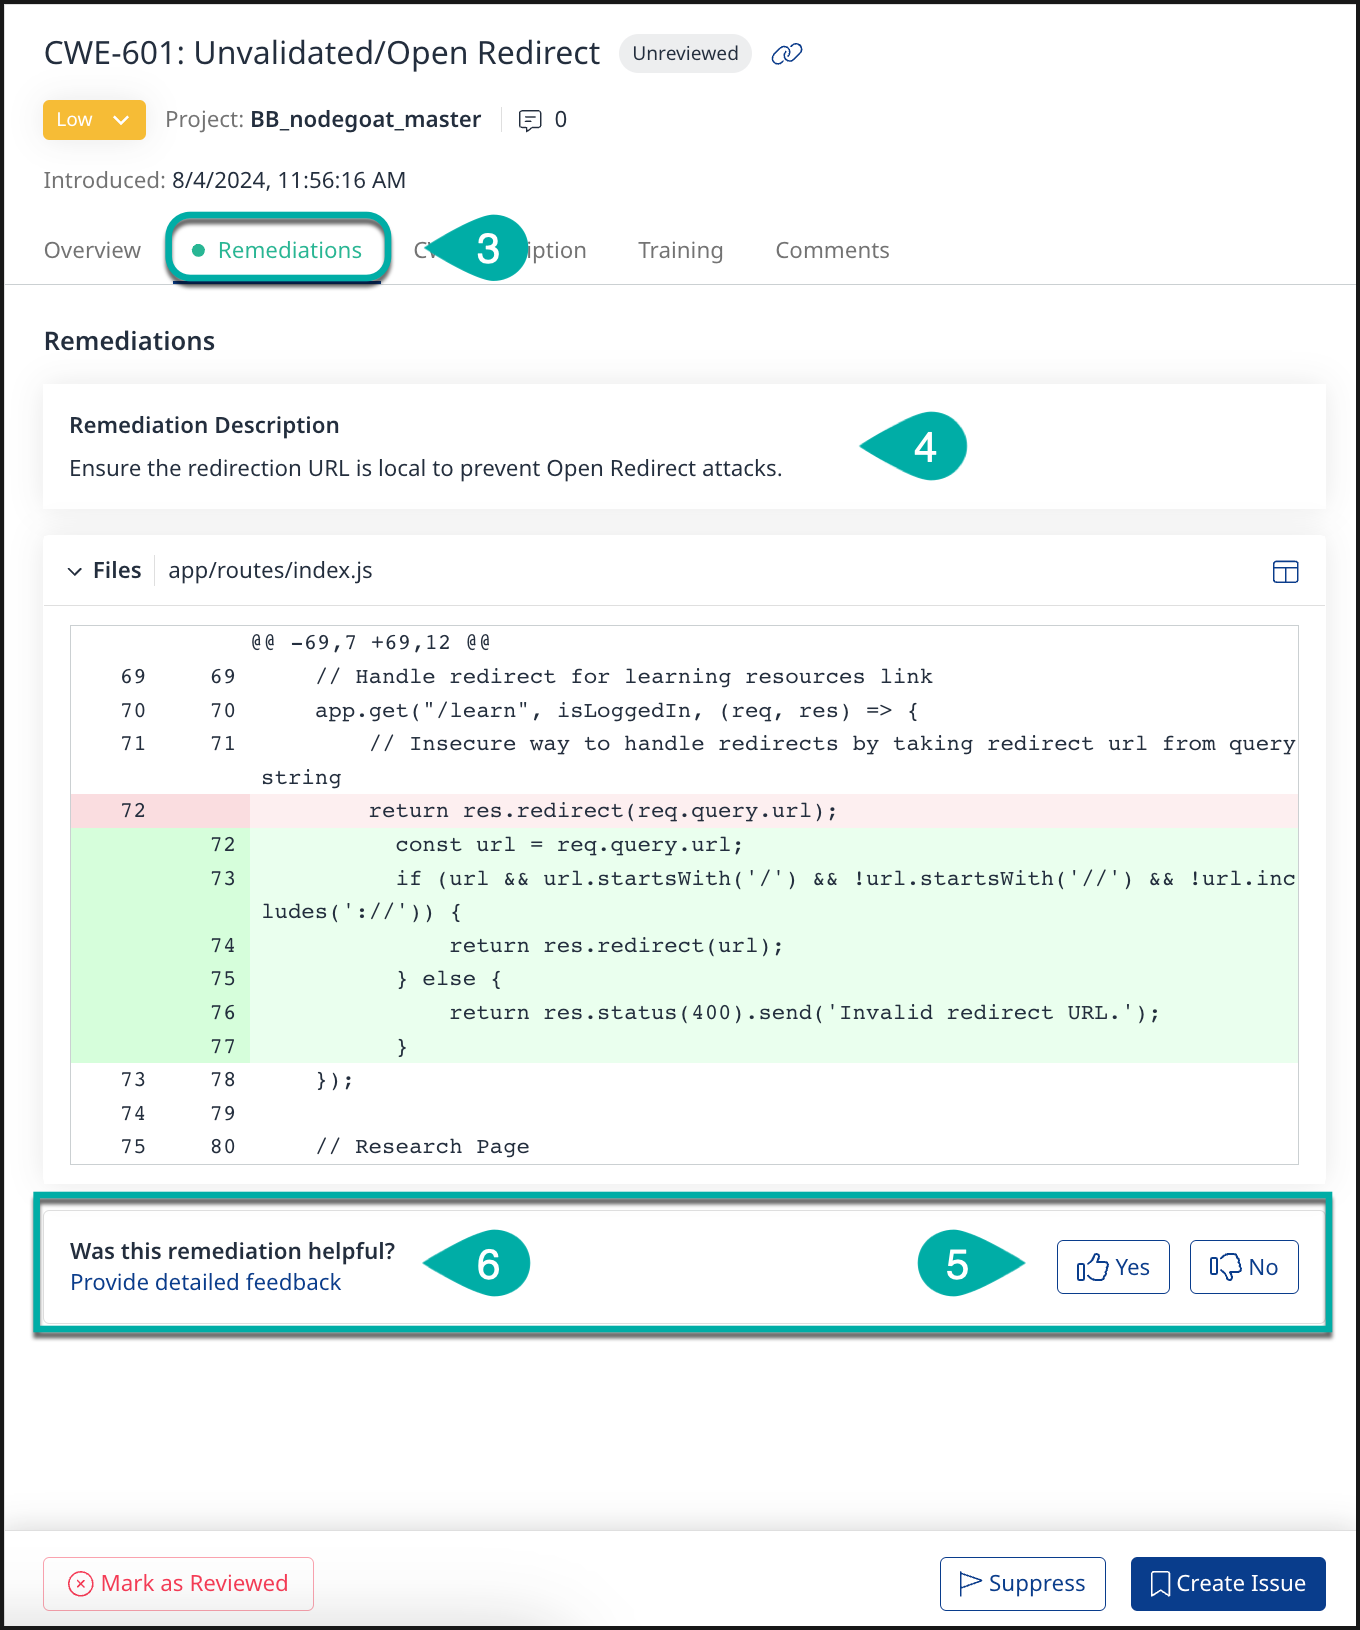The width and height of the screenshot is (1360, 1630).
Task: Collapse the Files section chevron
Action: point(75,571)
